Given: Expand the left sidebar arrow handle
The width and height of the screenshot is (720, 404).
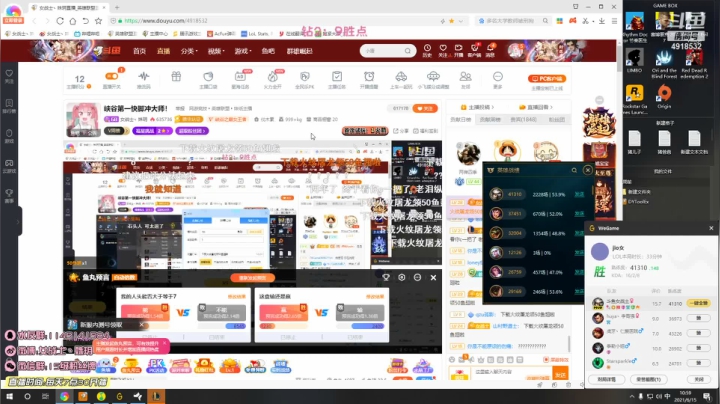Looking at the screenshot, I should pyautogui.click(x=18, y=222).
